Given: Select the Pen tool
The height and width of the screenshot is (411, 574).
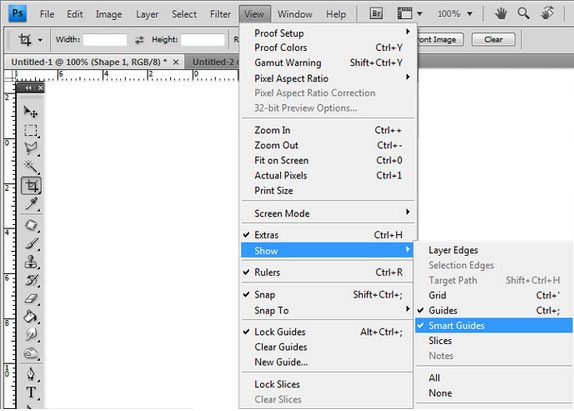Looking at the screenshot, I should pos(31,374).
